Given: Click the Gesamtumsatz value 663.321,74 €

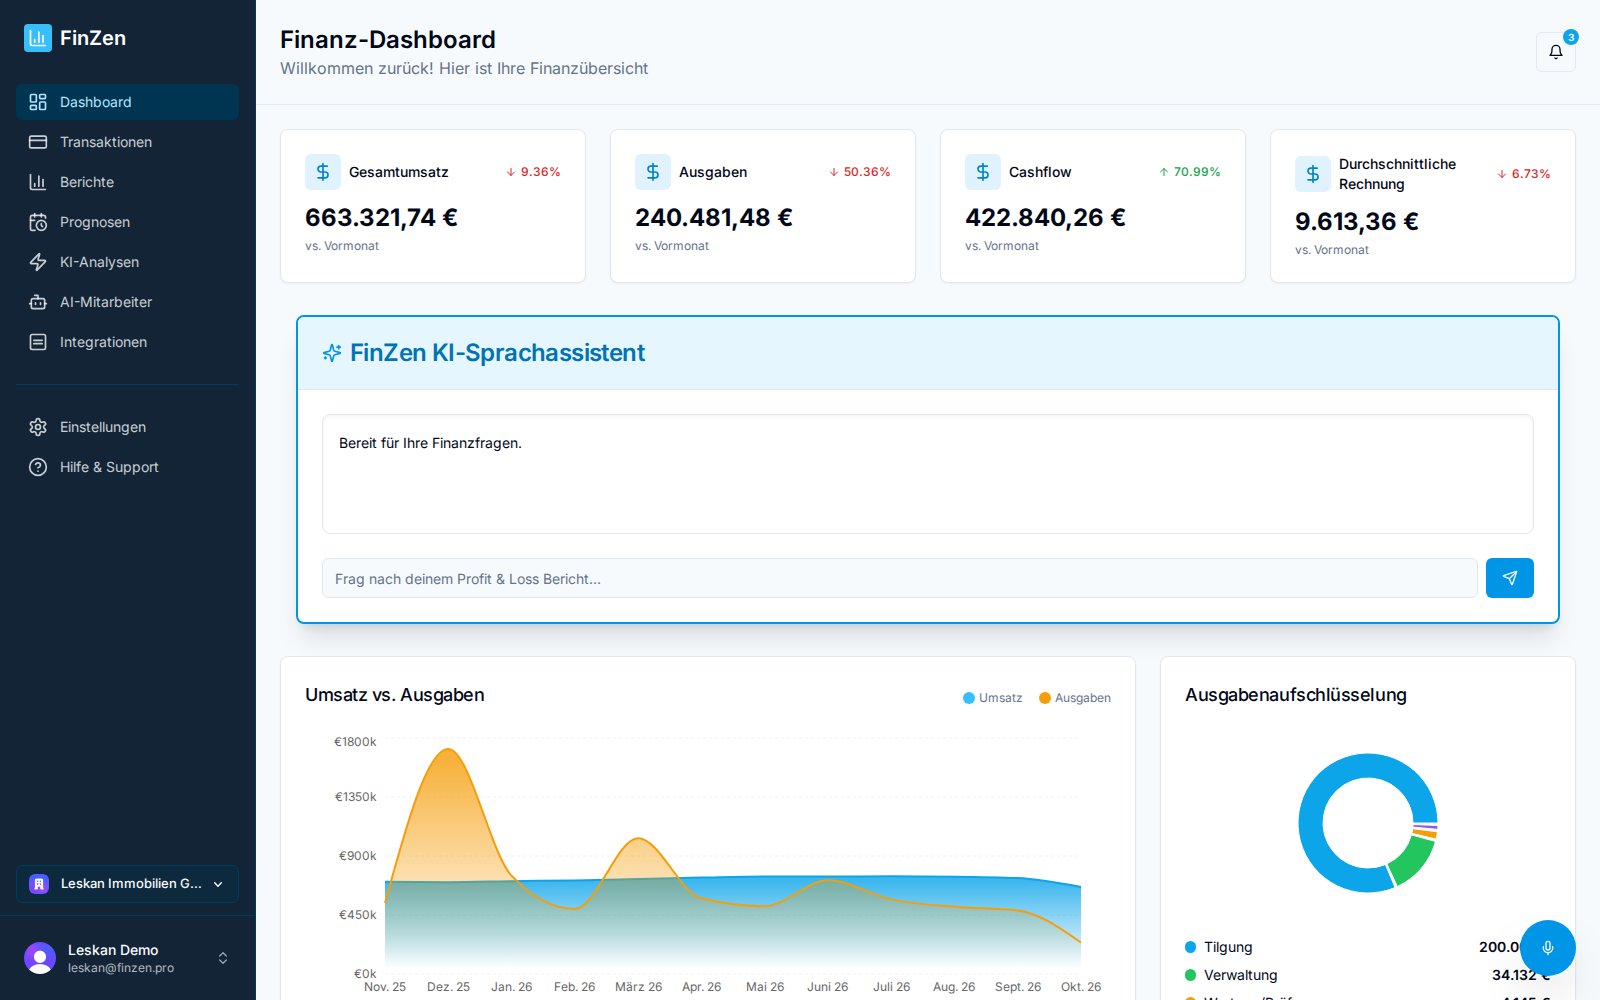Looking at the screenshot, I should [381, 217].
